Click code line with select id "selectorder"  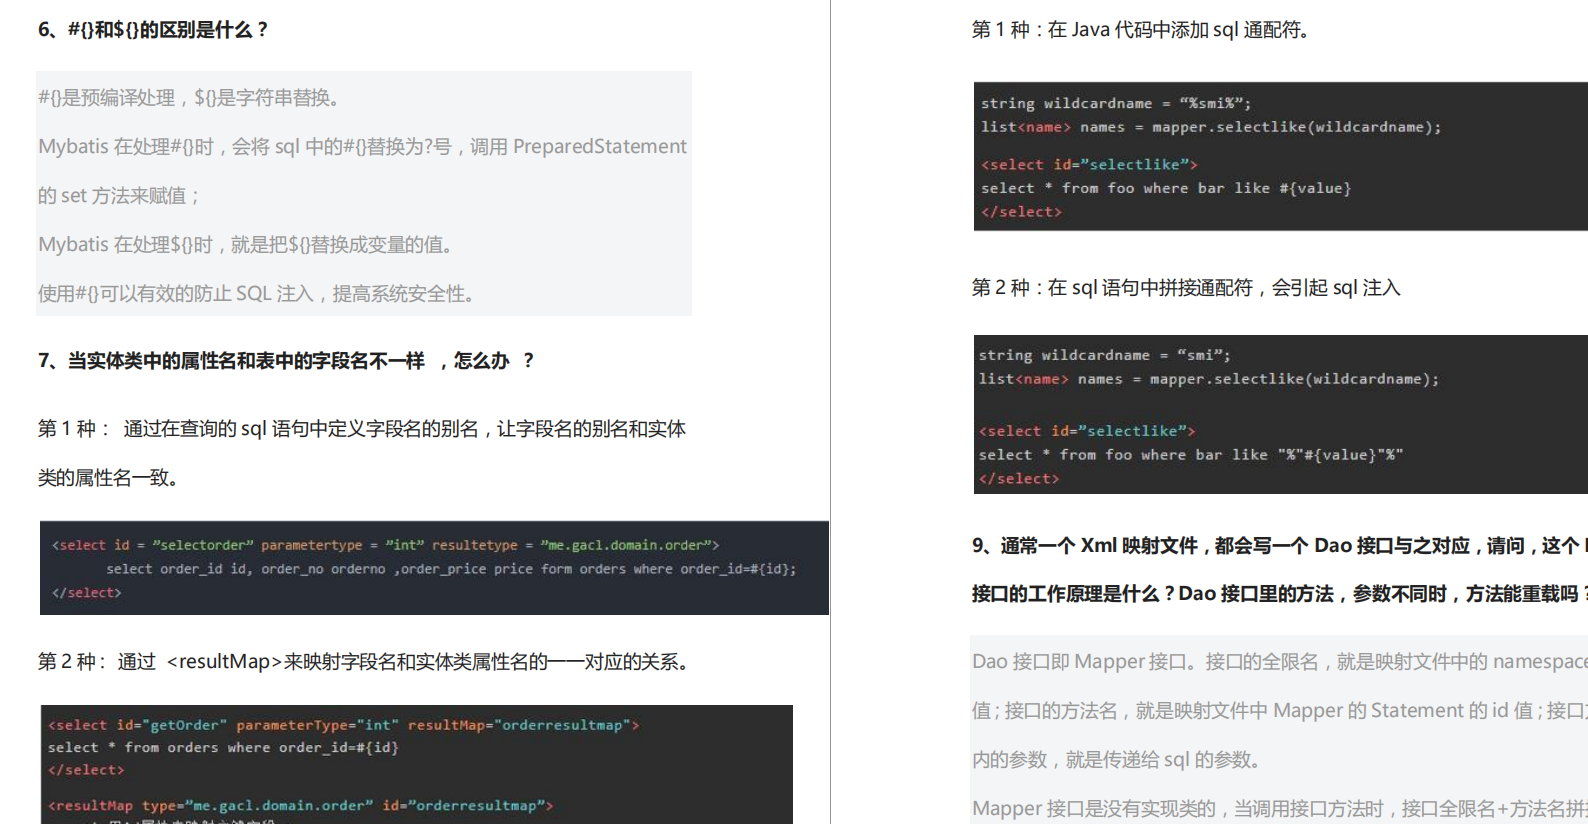point(385,545)
